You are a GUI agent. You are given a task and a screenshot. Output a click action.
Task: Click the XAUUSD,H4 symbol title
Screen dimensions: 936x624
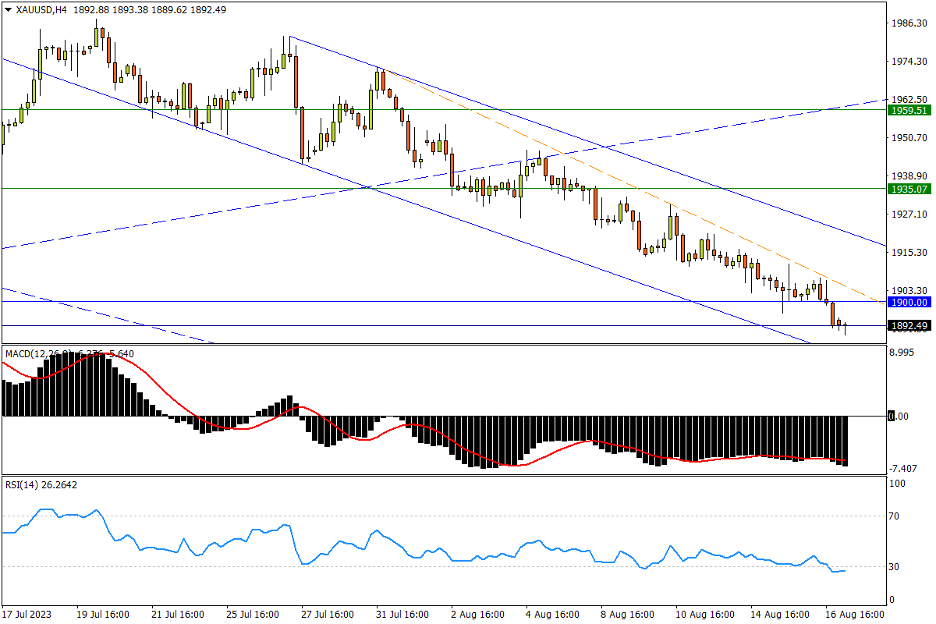[x=38, y=9]
